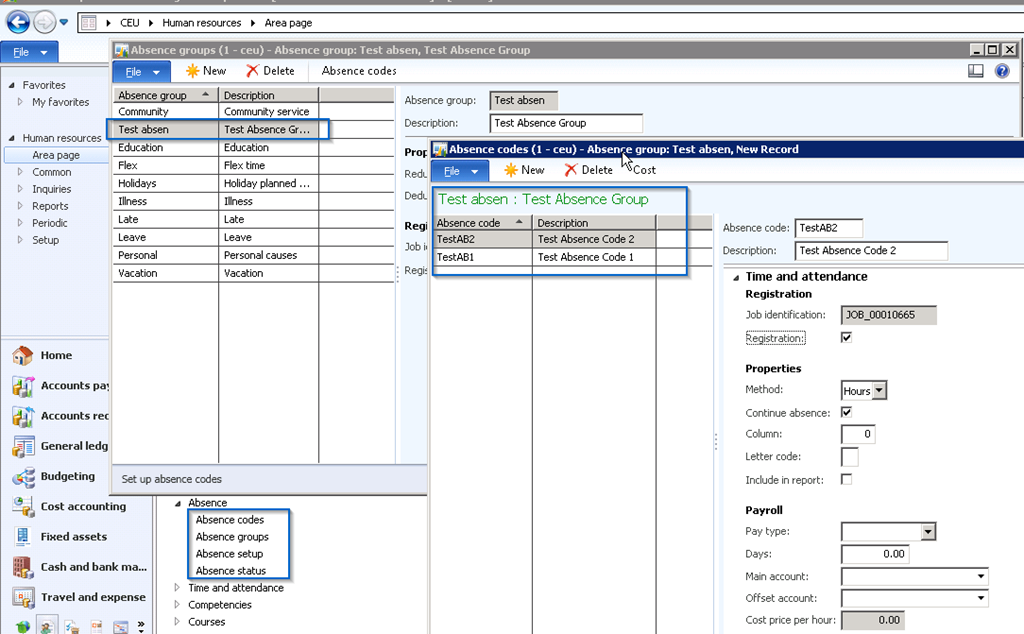This screenshot has width=1024, height=634.
Task: Click the browser-style Back arrow button
Action: tap(17, 21)
